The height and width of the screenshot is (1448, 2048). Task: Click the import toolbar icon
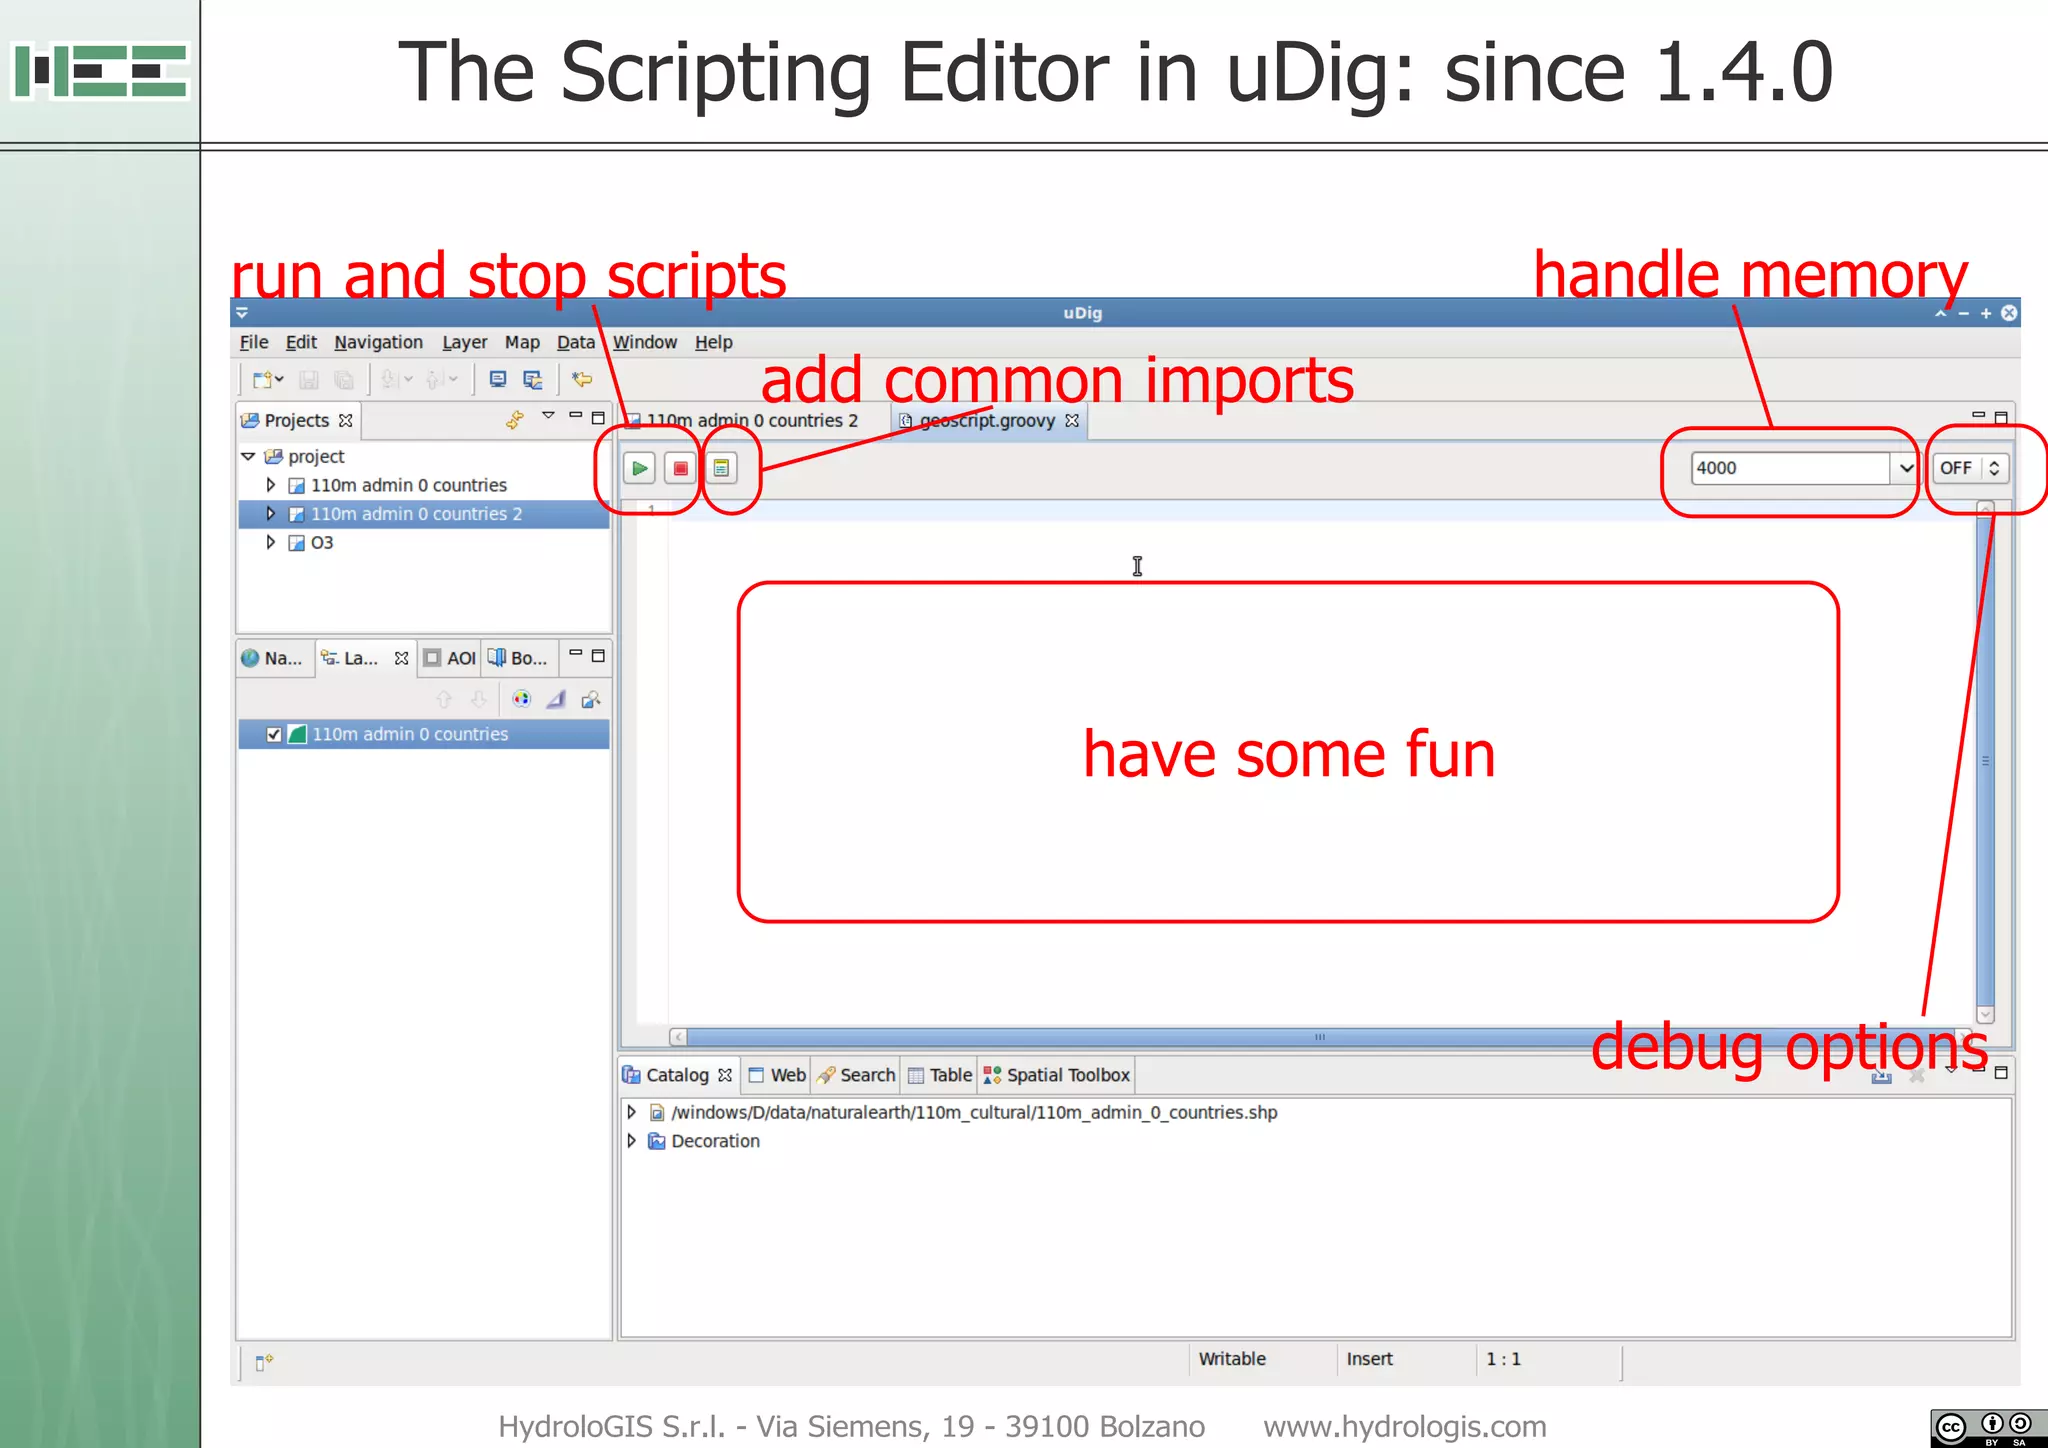(x=389, y=380)
